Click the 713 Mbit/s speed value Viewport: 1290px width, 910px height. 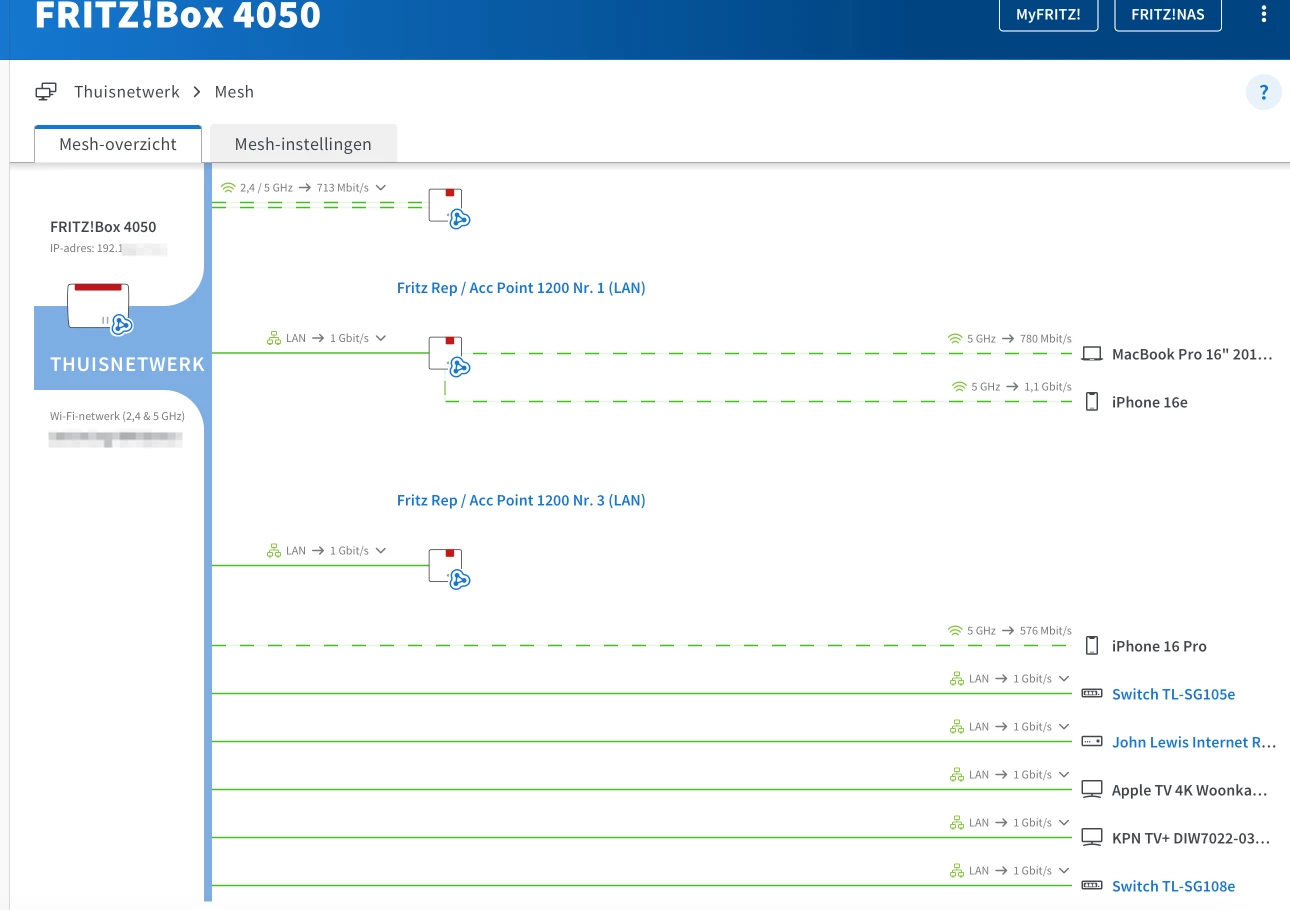coord(342,187)
